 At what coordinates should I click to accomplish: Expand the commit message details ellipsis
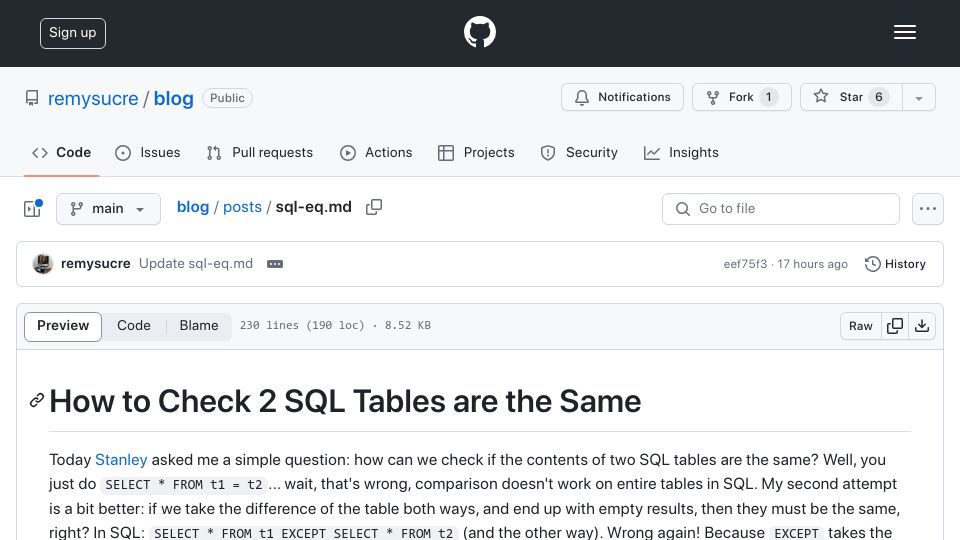275,264
